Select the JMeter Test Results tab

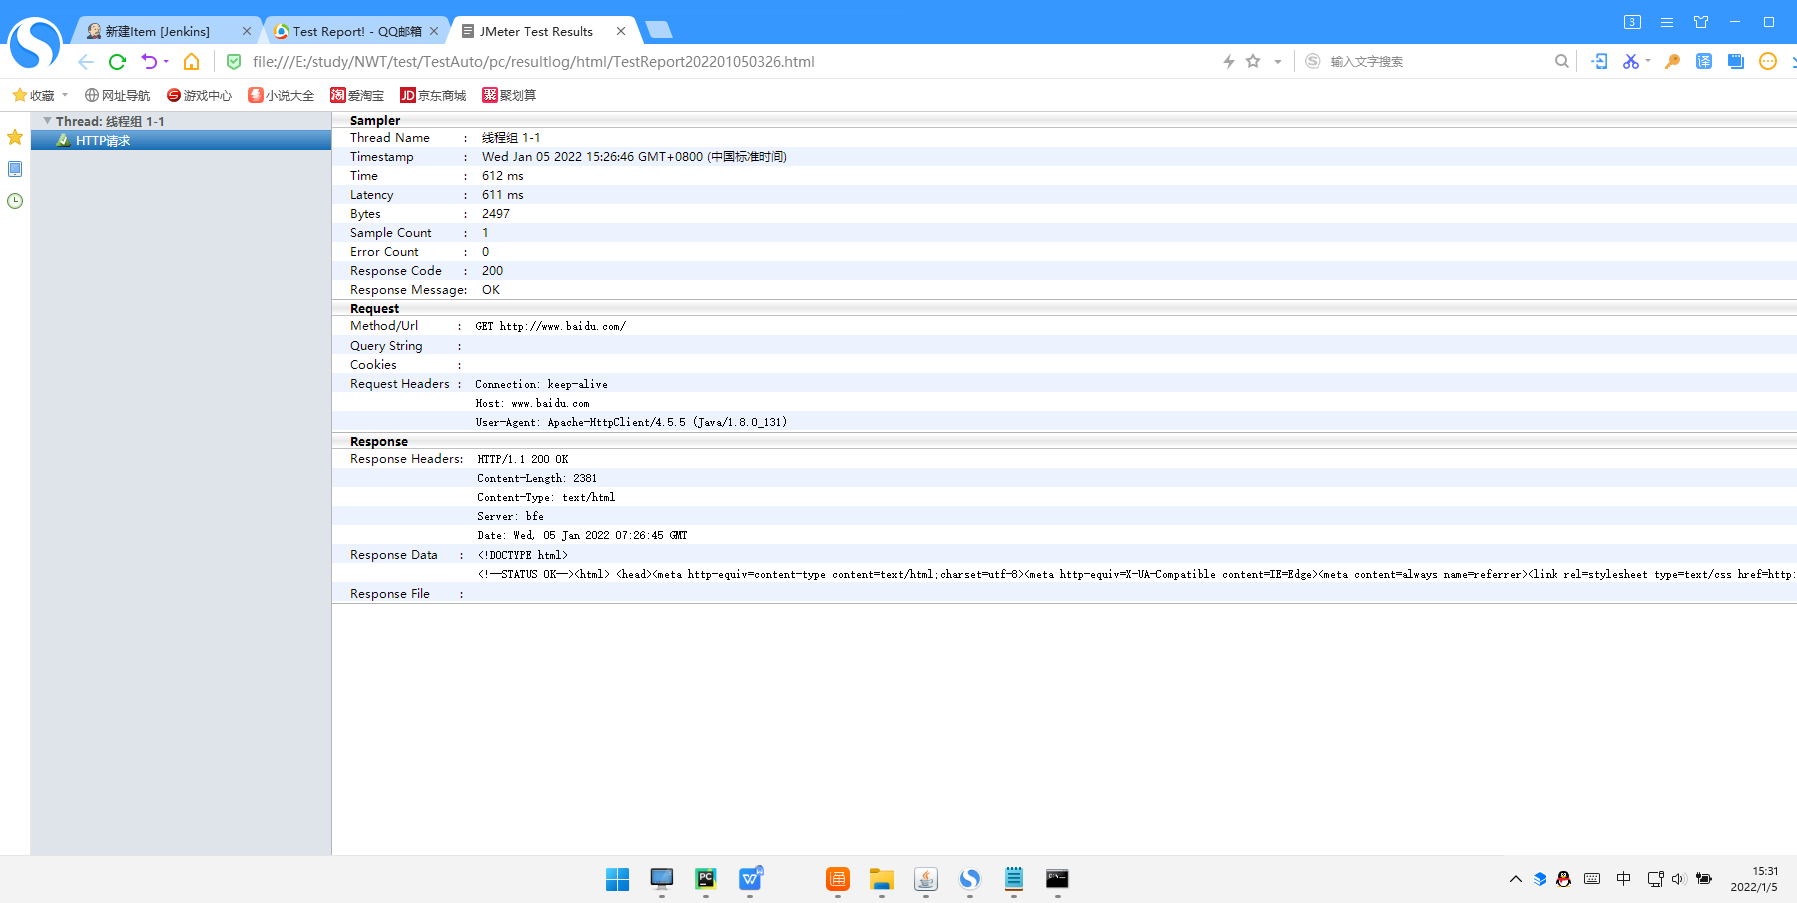(536, 31)
